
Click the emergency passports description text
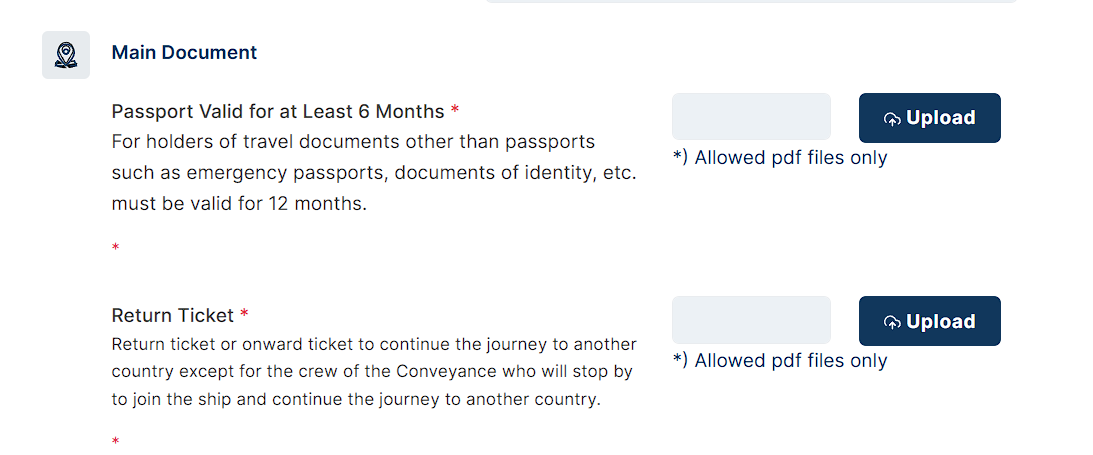point(374,173)
